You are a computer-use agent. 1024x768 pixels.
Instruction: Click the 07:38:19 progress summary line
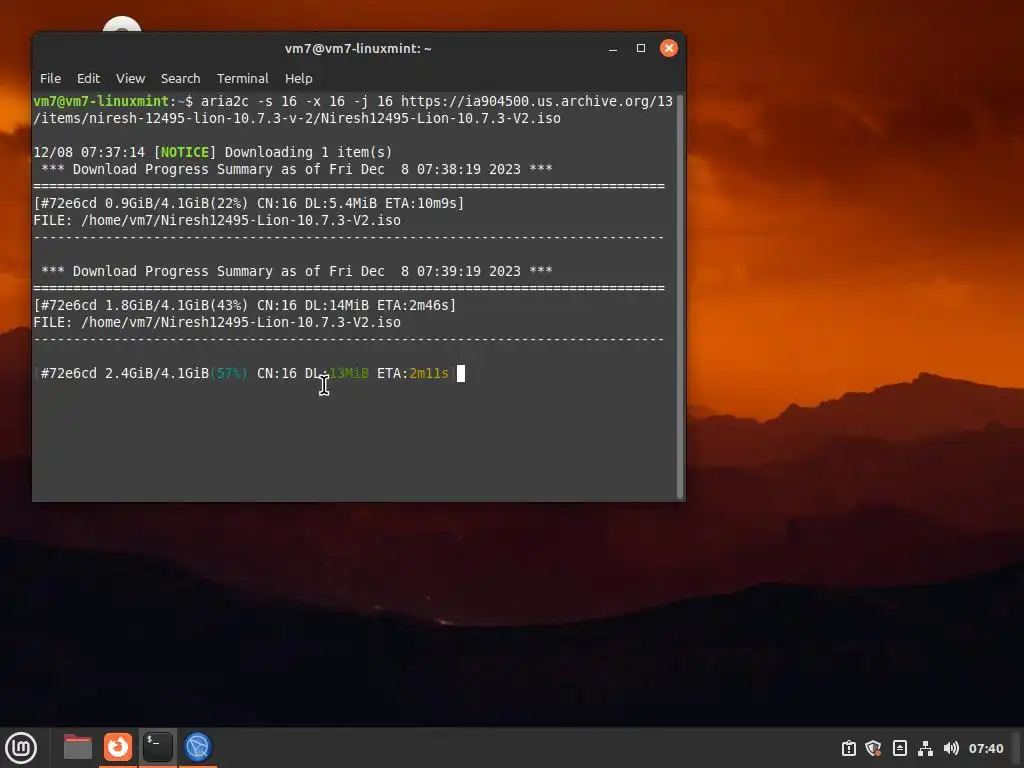pyautogui.click(x=296, y=169)
